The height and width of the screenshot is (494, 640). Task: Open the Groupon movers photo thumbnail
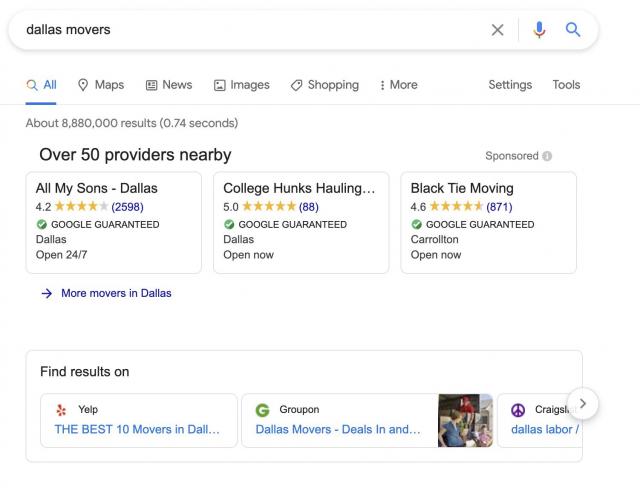pyautogui.click(x=465, y=421)
